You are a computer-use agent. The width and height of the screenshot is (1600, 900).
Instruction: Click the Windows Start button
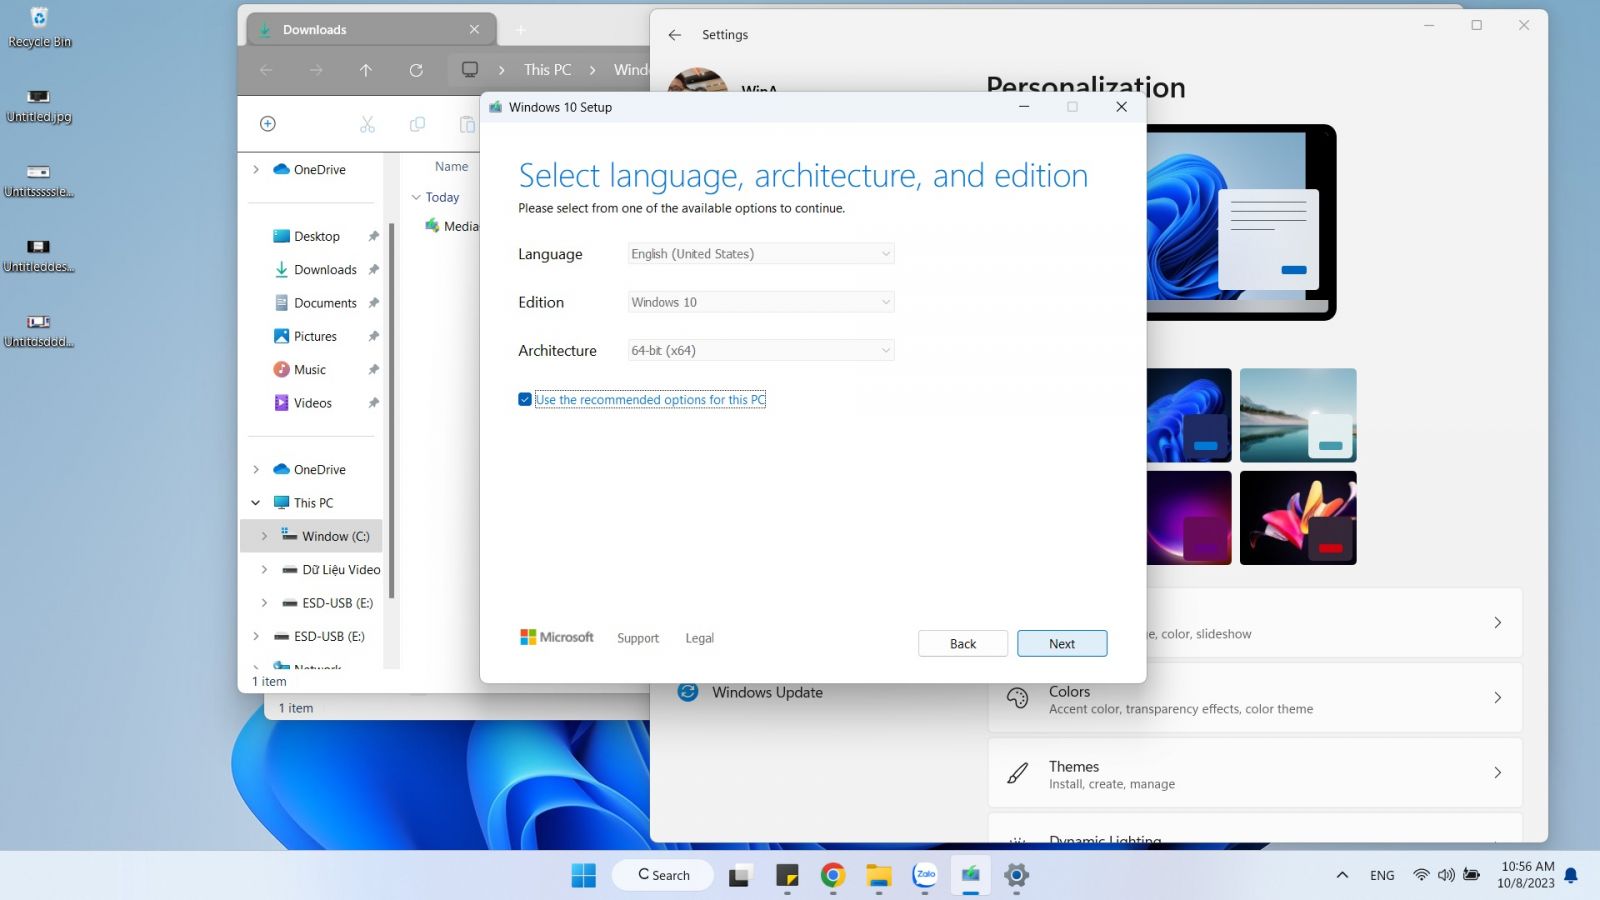[x=583, y=875]
